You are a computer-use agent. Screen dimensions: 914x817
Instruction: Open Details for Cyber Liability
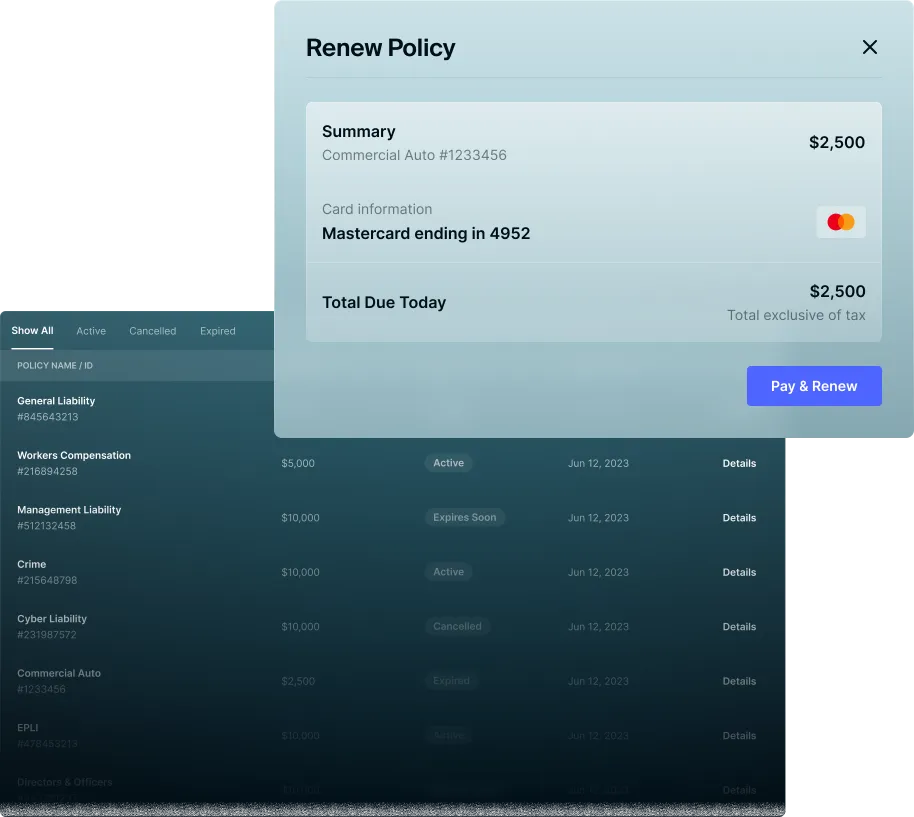[739, 626]
